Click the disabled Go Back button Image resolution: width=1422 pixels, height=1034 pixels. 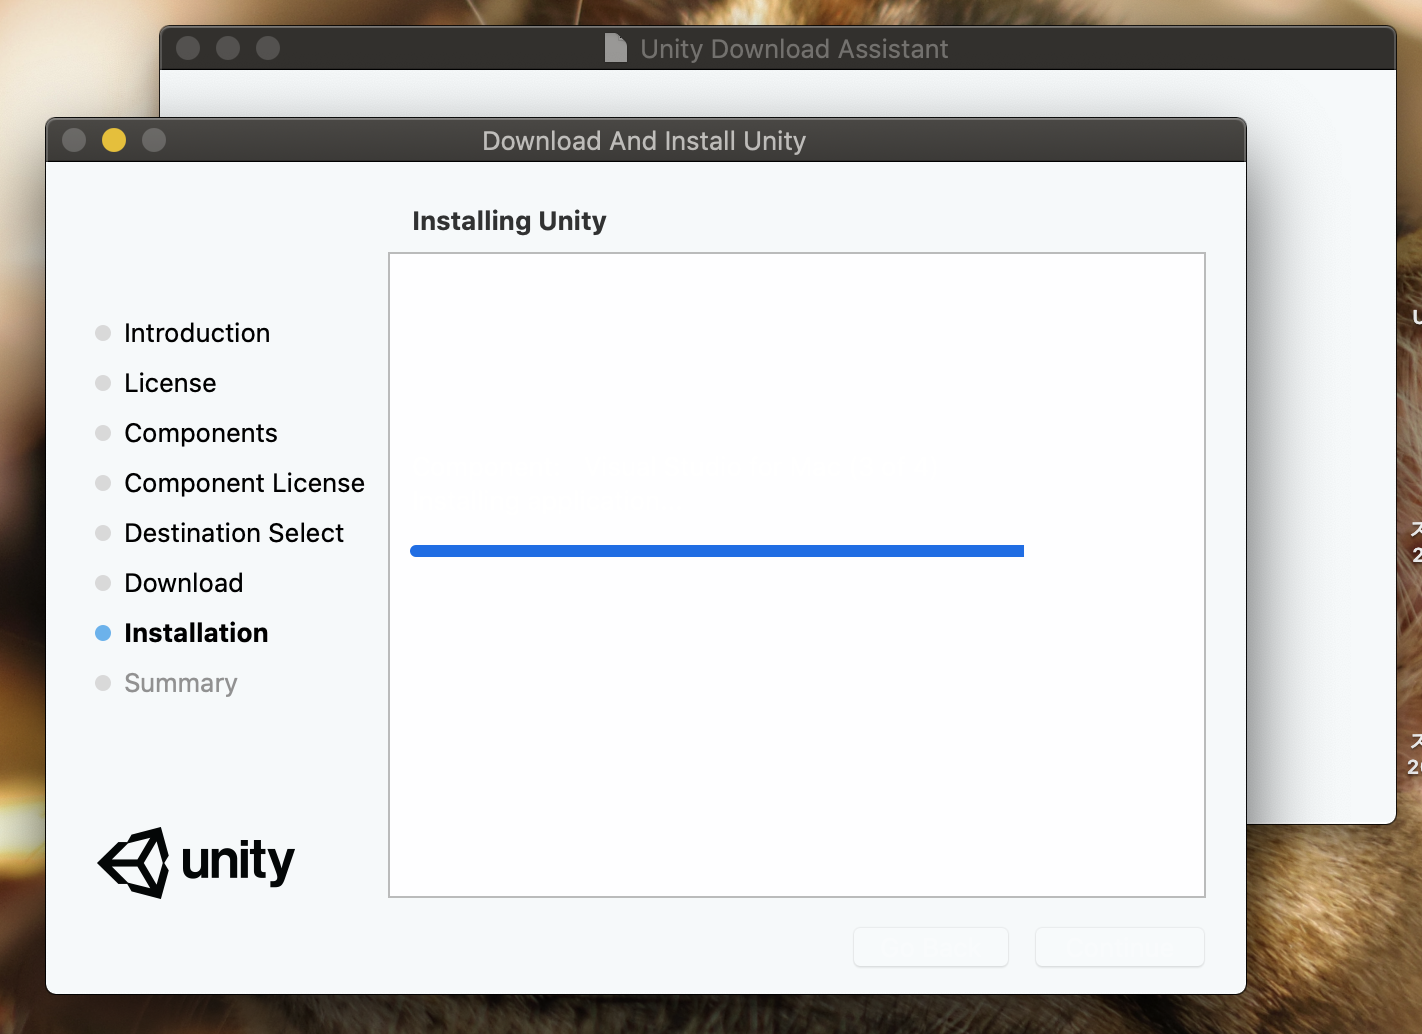pyautogui.click(x=931, y=947)
